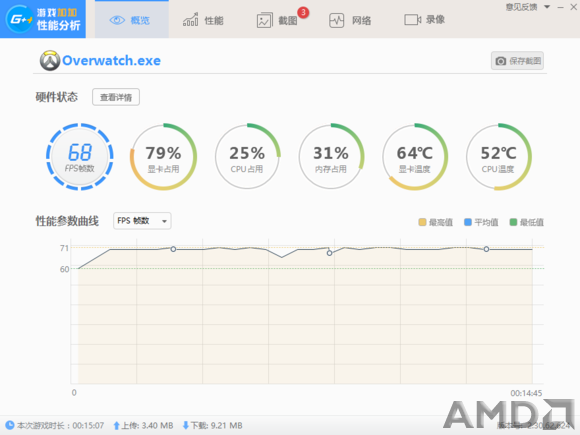Click the 64℃ 显卡温度 gauge
This screenshot has height=435, width=580.
click(x=415, y=157)
